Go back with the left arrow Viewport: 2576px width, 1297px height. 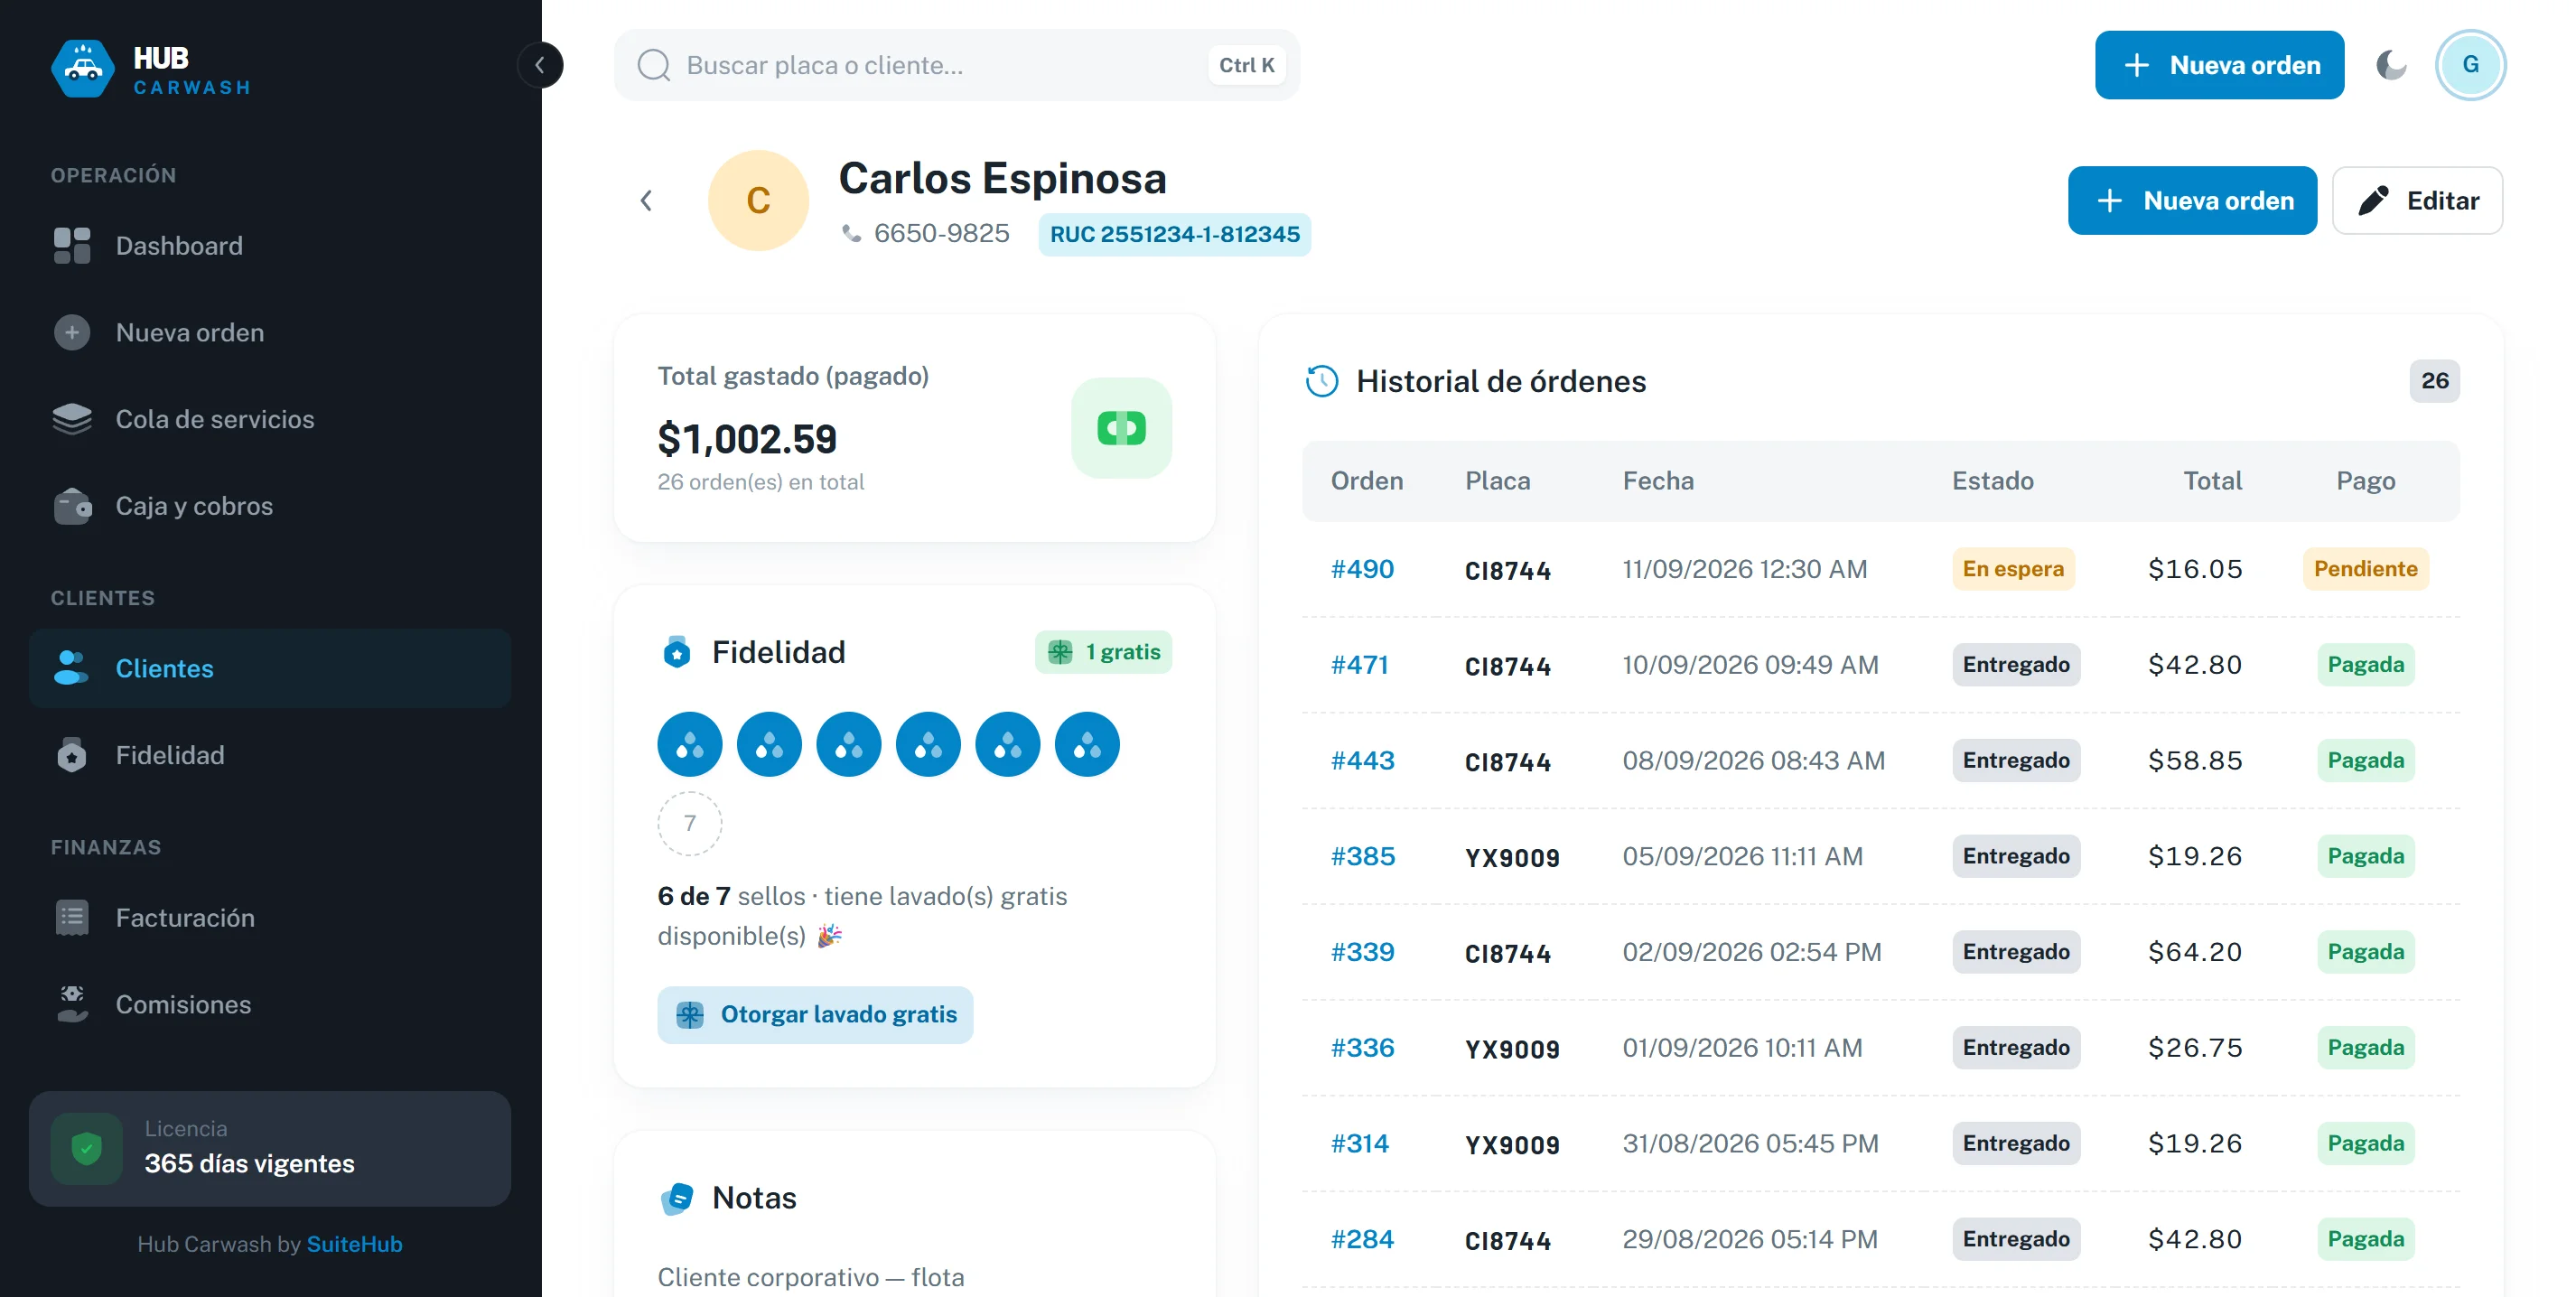647,201
